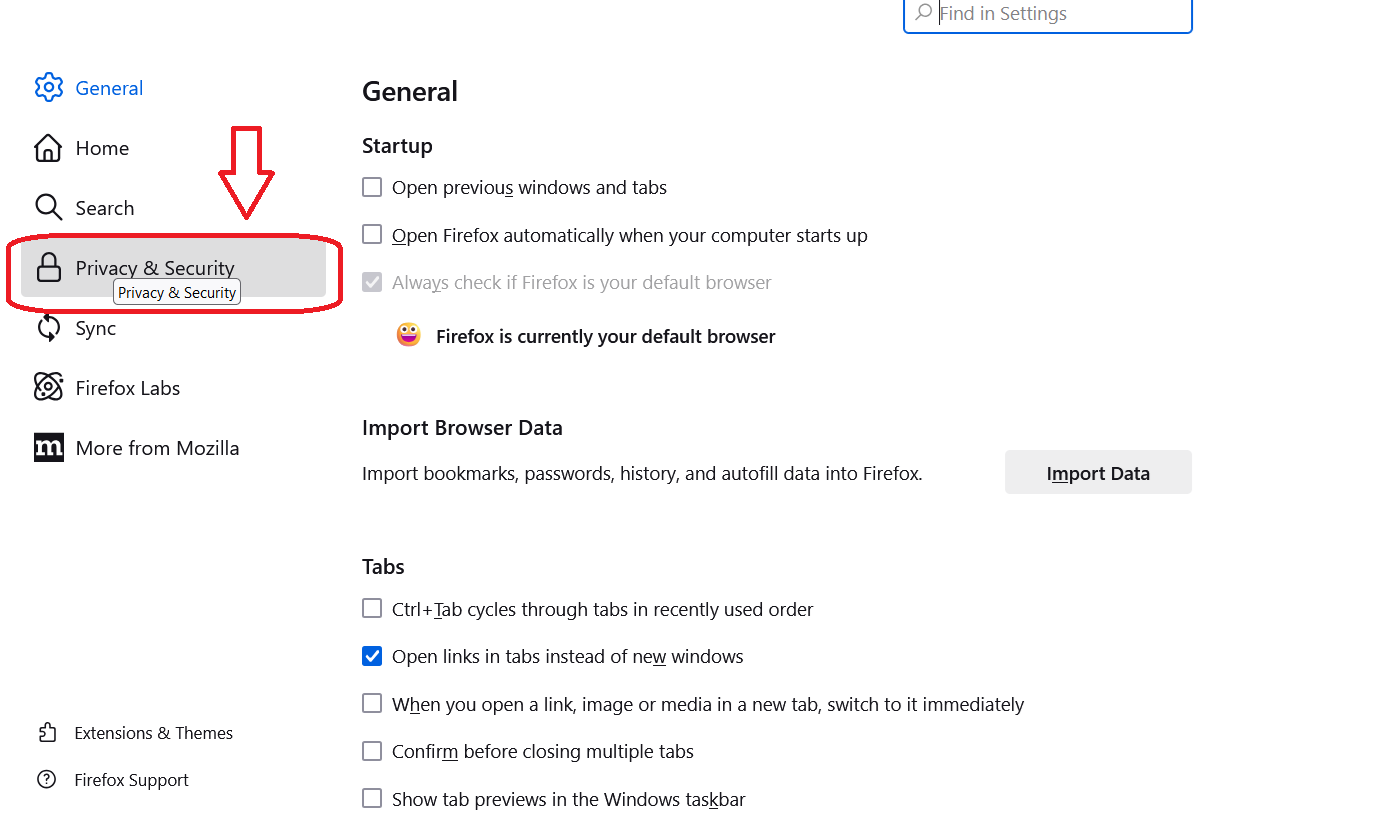
Task: Check Open Firefox automatically at startup
Action: pos(372,235)
